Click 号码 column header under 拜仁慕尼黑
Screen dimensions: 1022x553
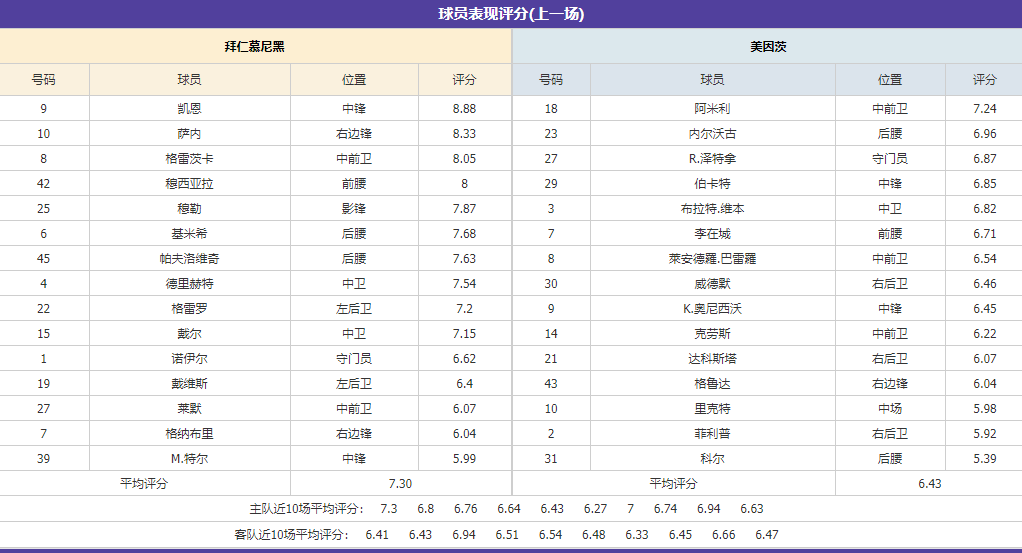[44, 80]
